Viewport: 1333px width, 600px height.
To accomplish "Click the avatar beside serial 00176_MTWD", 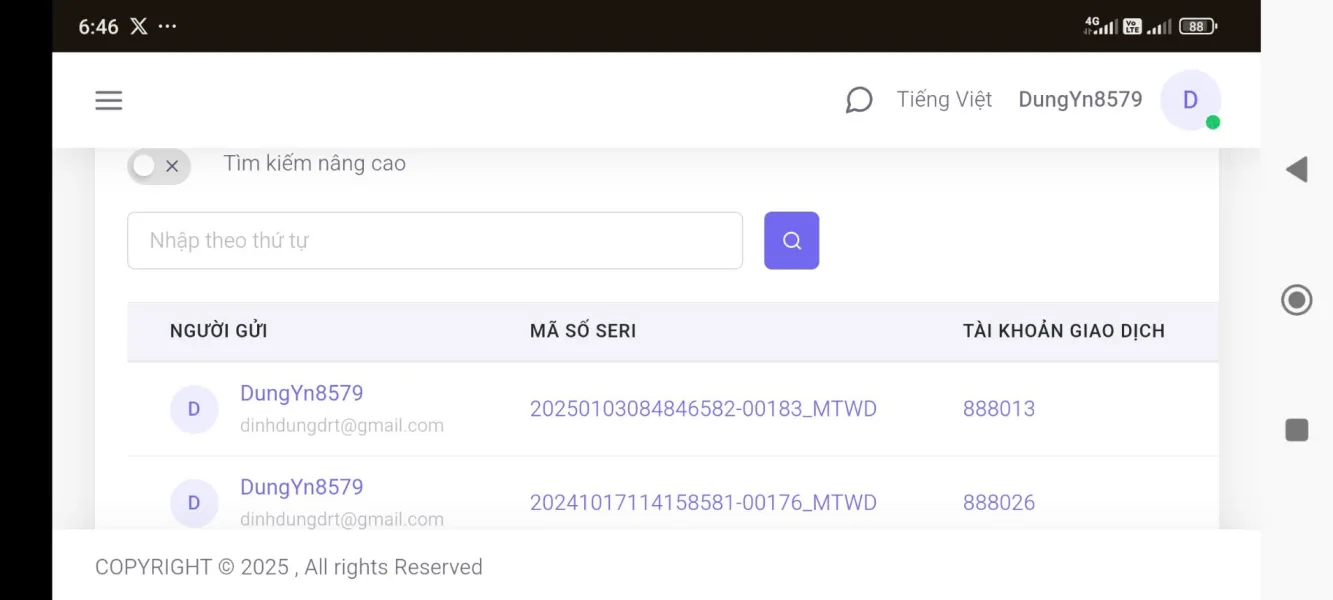I will click(194, 503).
